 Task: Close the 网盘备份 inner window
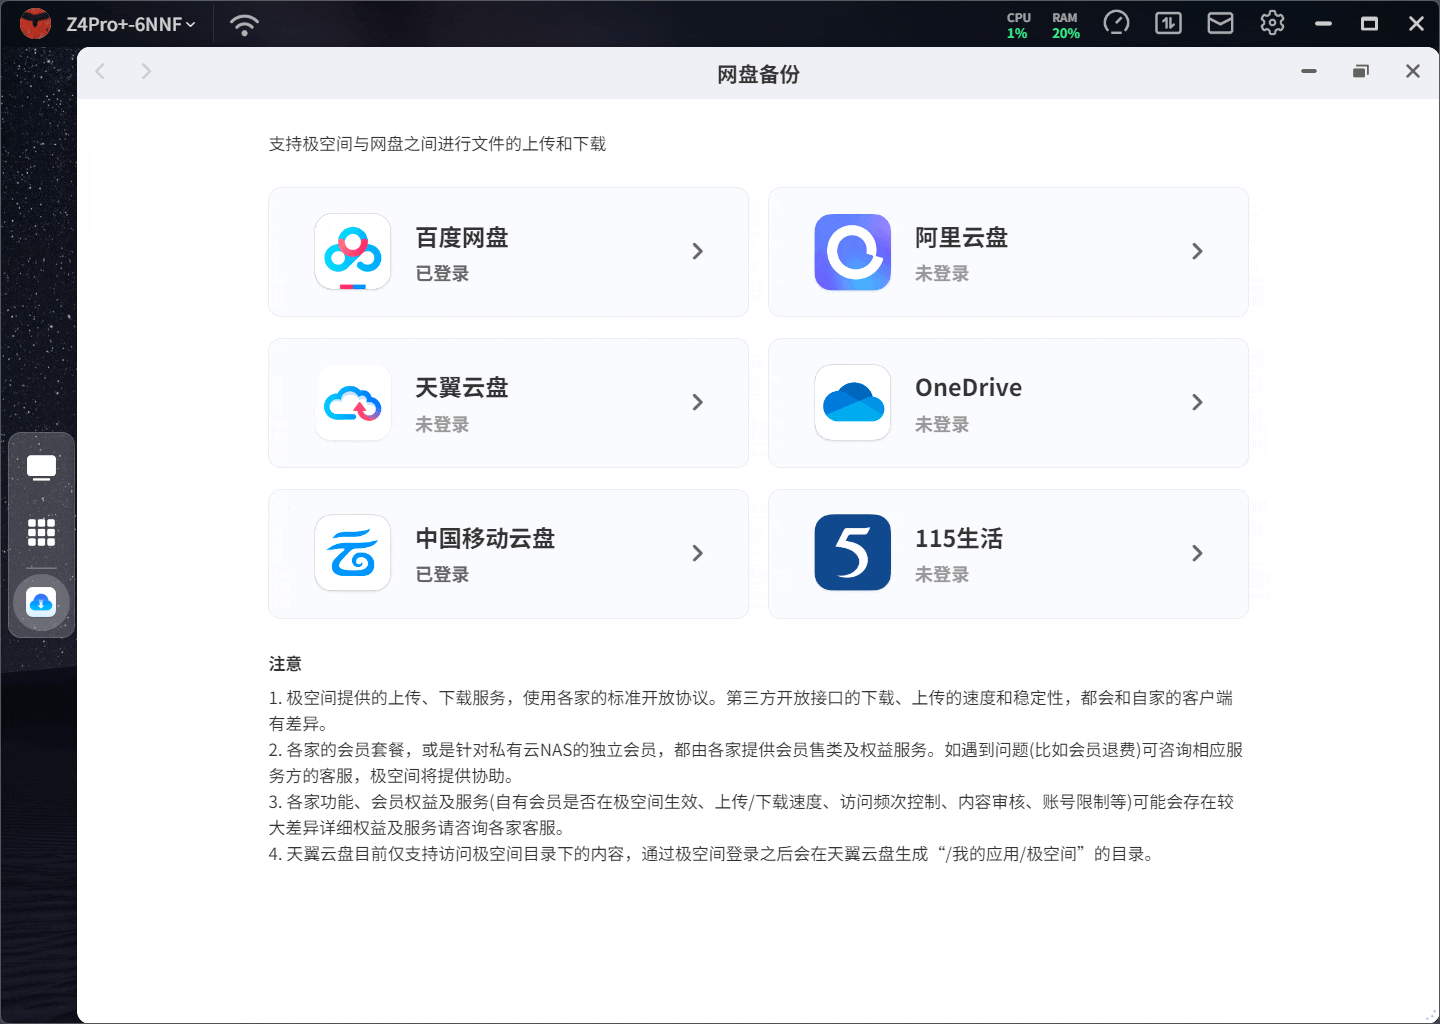1413,71
